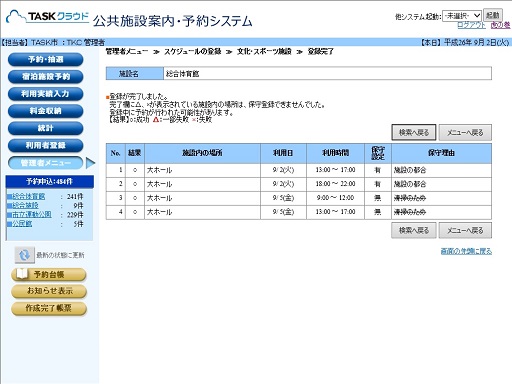
Task: Open the 総合施設 reservation link
Action: click(x=25, y=205)
